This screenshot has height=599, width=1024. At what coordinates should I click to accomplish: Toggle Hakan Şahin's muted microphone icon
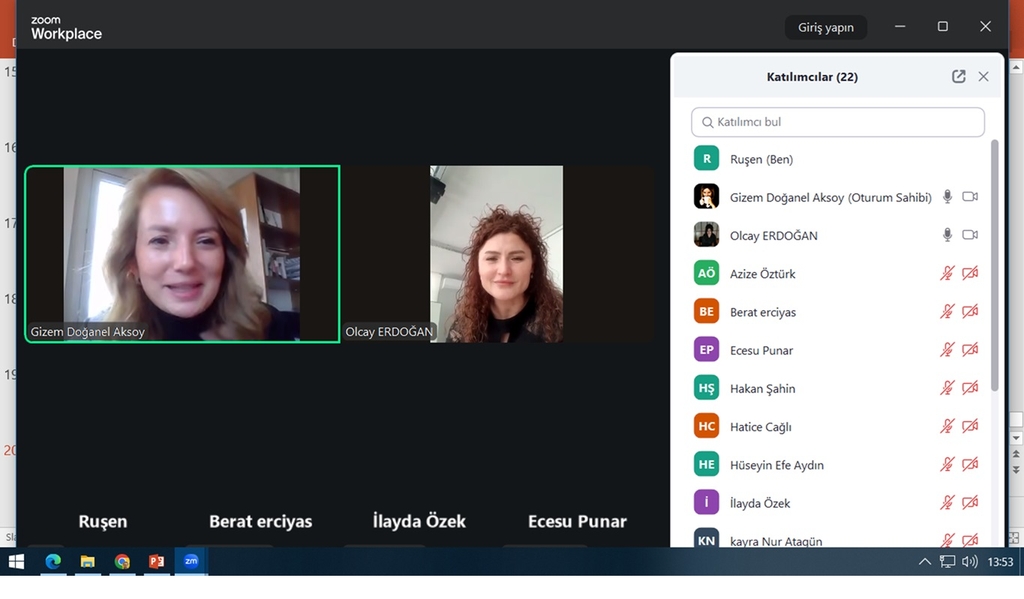pos(947,388)
